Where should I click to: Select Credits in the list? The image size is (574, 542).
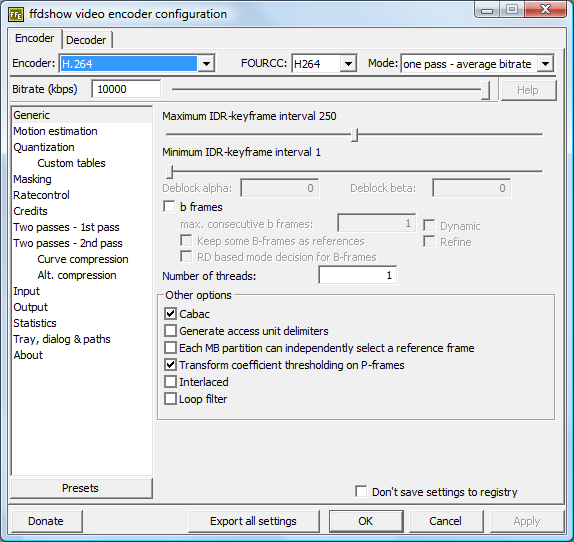[x=30, y=211]
